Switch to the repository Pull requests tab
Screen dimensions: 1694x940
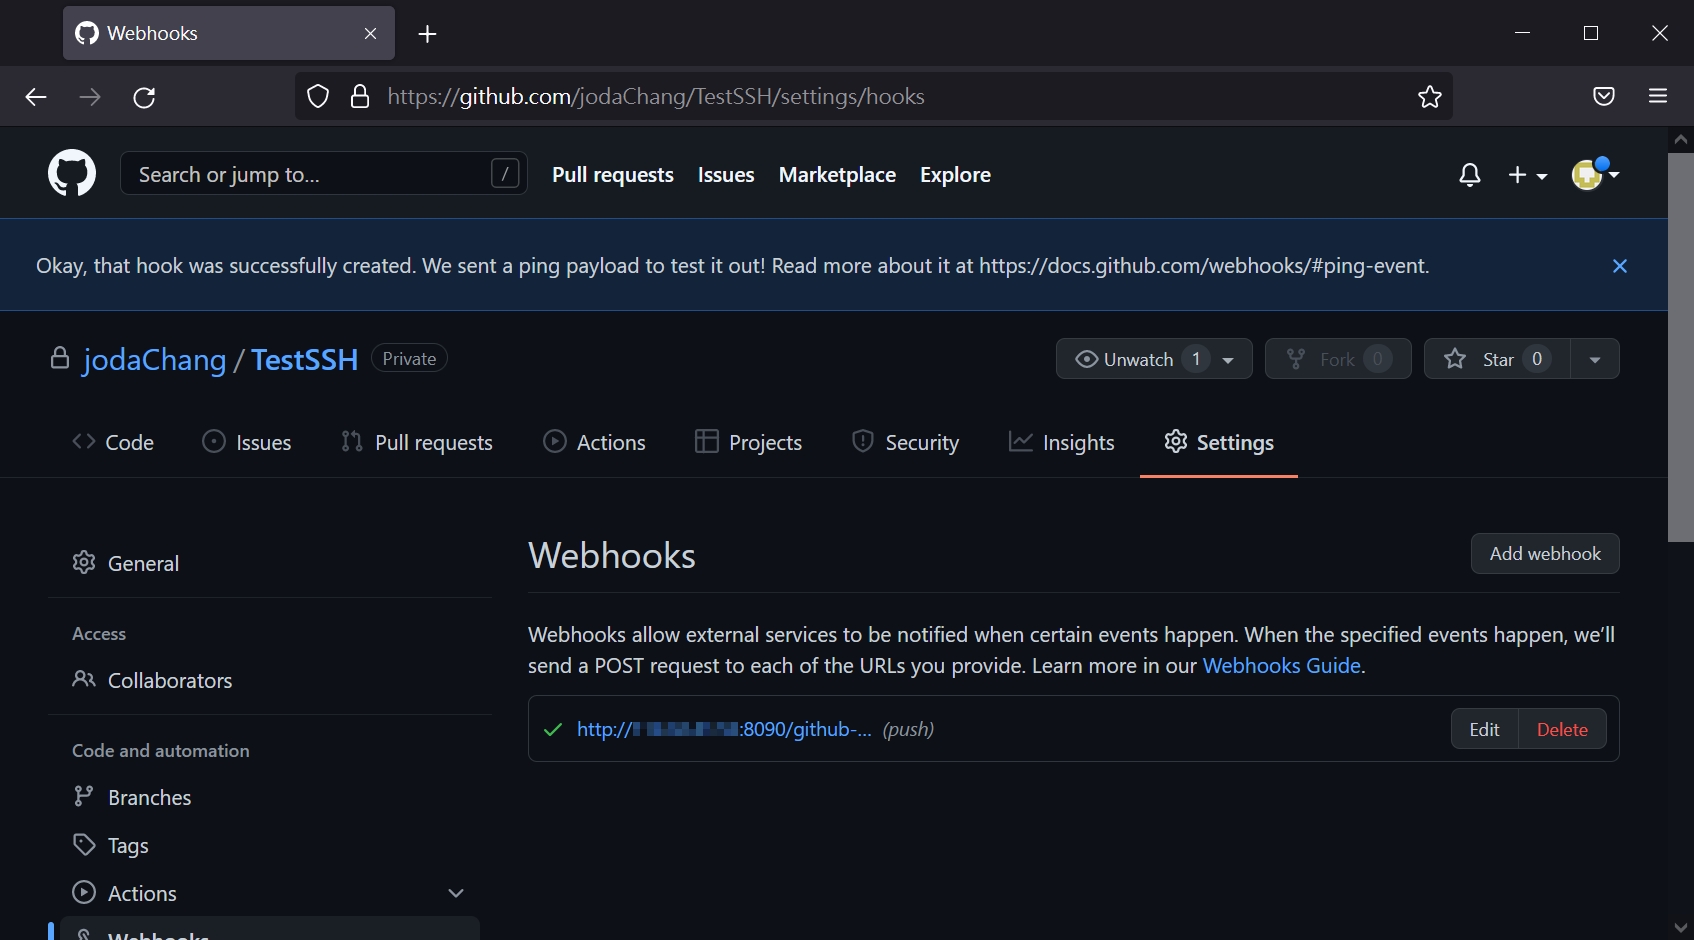(417, 442)
